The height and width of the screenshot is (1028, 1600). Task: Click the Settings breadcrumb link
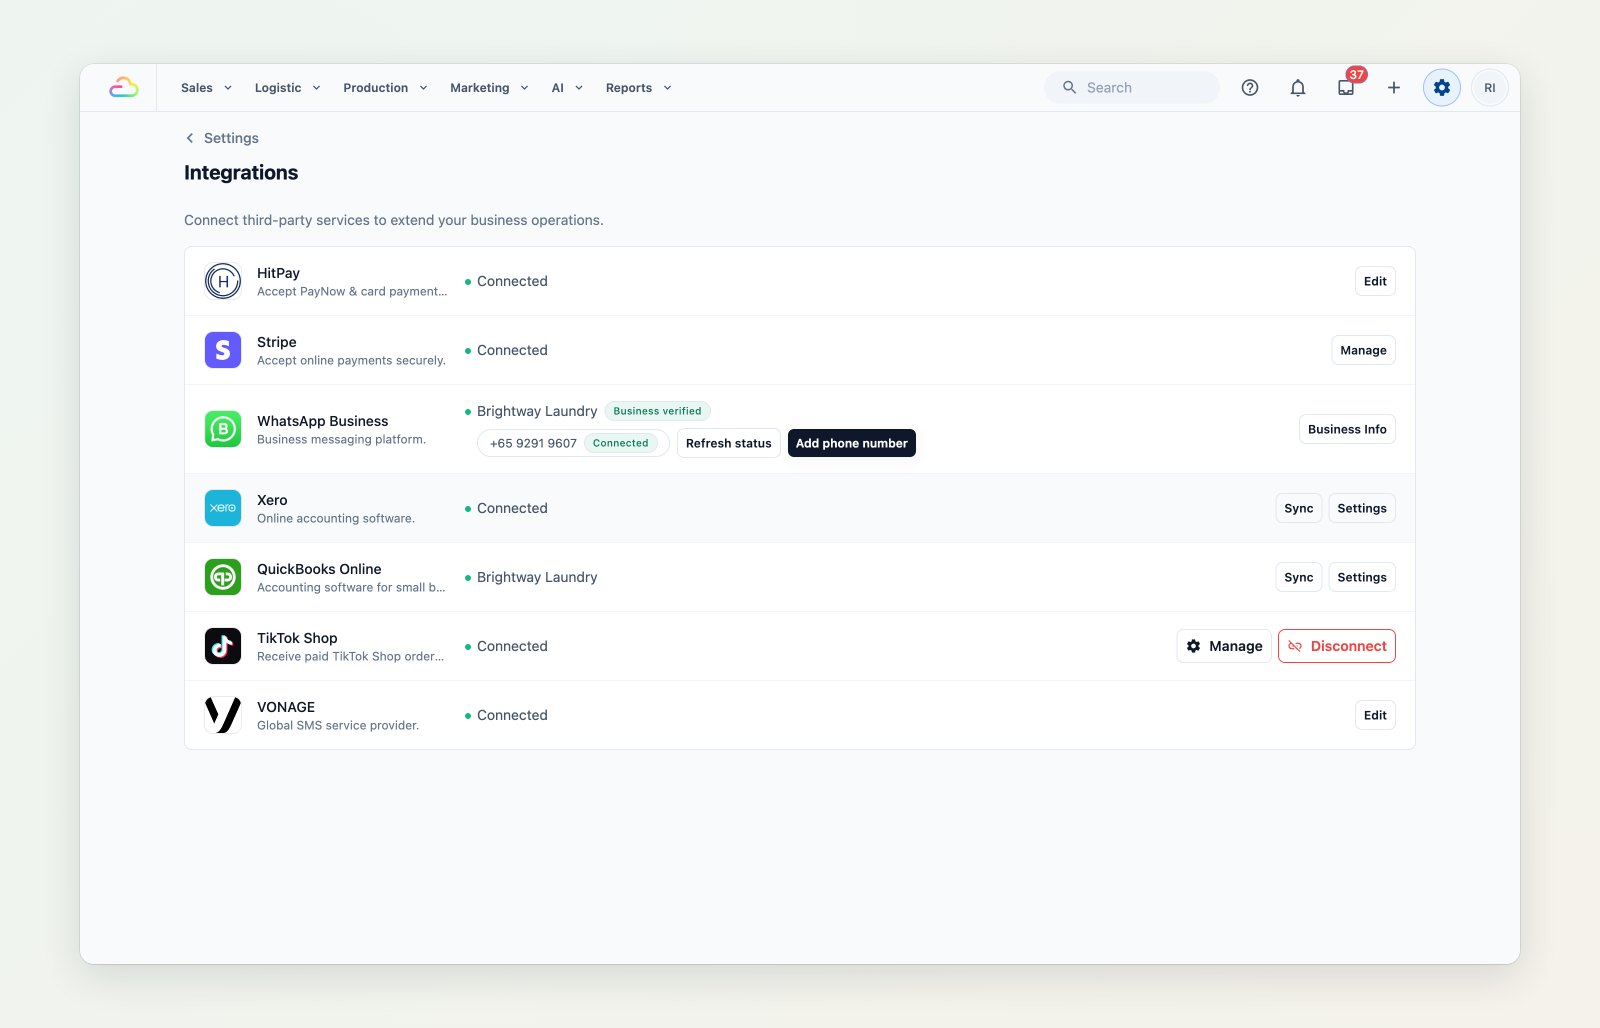(x=231, y=138)
